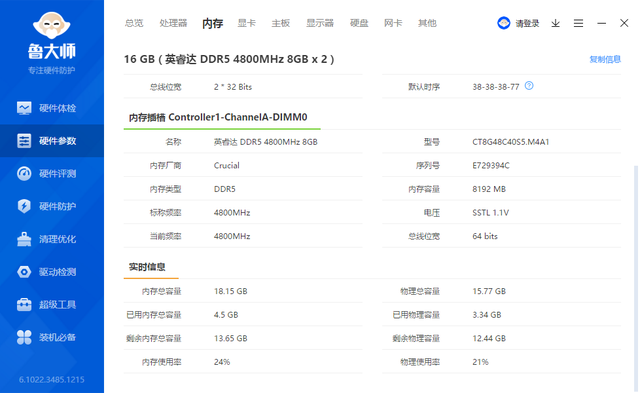Switch to the 显示器 tab
640x393 pixels.
point(320,23)
